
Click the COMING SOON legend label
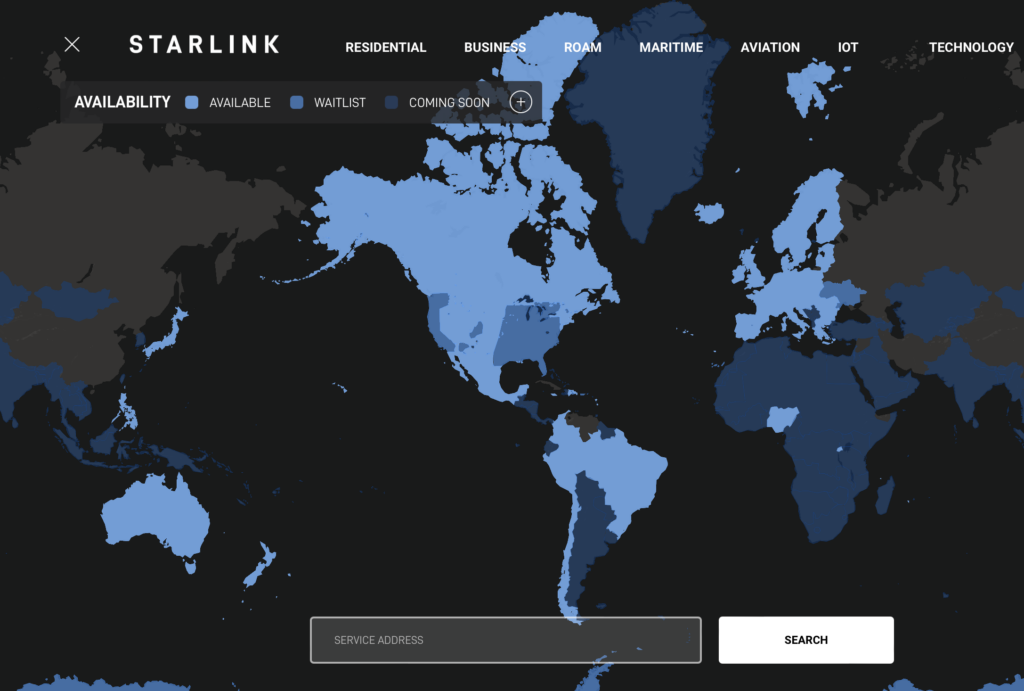(x=449, y=103)
